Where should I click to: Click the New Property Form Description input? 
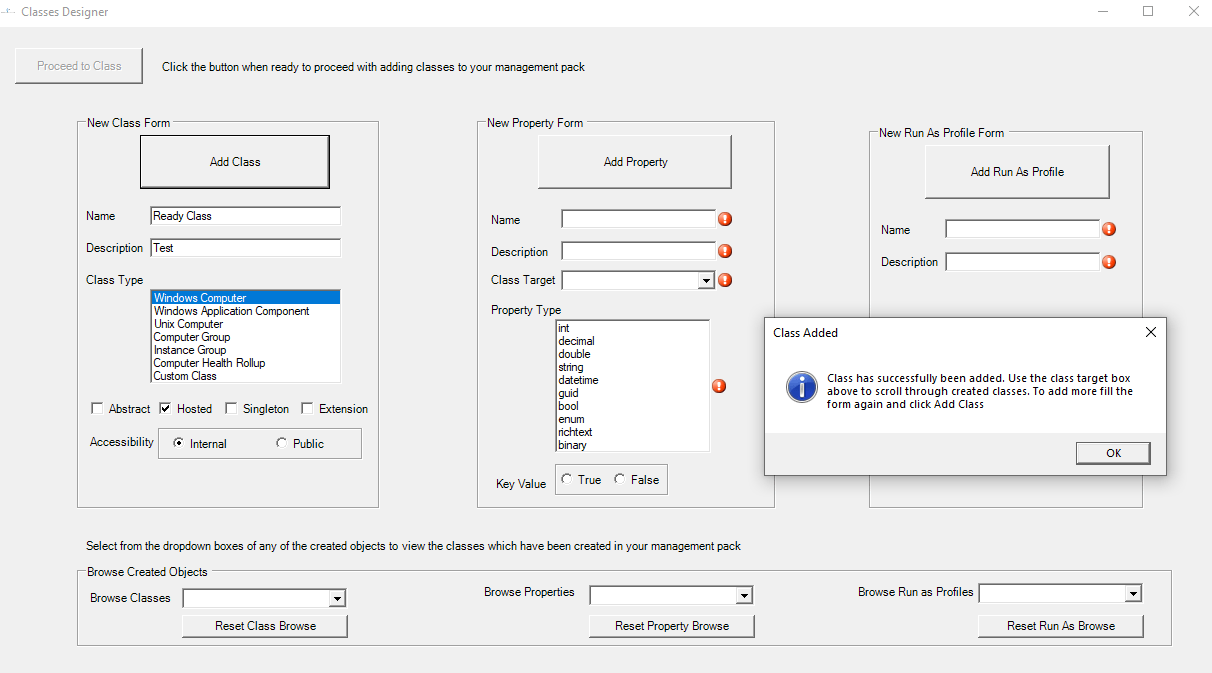[x=638, y=251]
